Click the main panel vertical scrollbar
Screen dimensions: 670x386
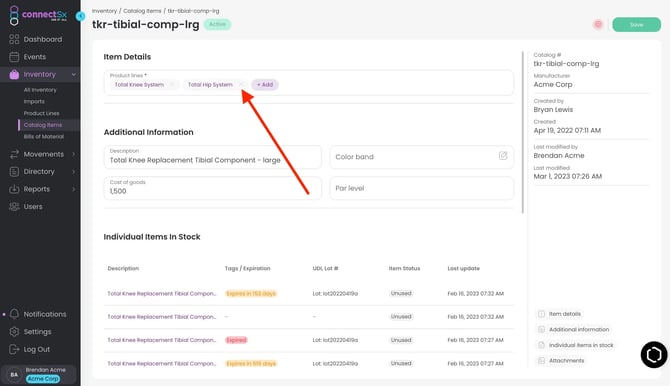click(523, 133)
